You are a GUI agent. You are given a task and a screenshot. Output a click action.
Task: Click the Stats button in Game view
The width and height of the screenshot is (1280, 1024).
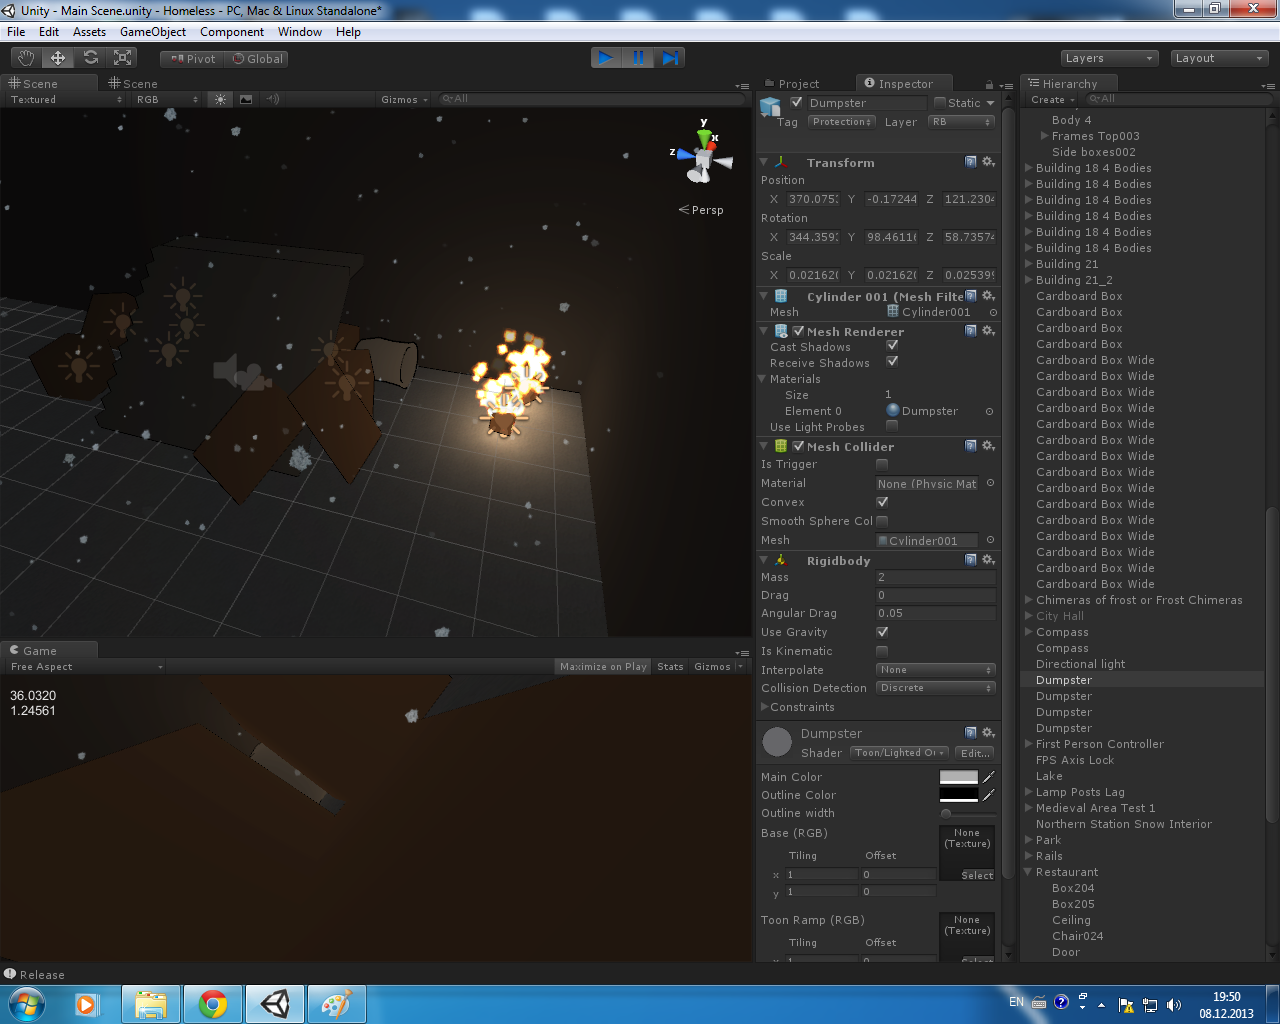pyautogui.click(x=670, y=667)
